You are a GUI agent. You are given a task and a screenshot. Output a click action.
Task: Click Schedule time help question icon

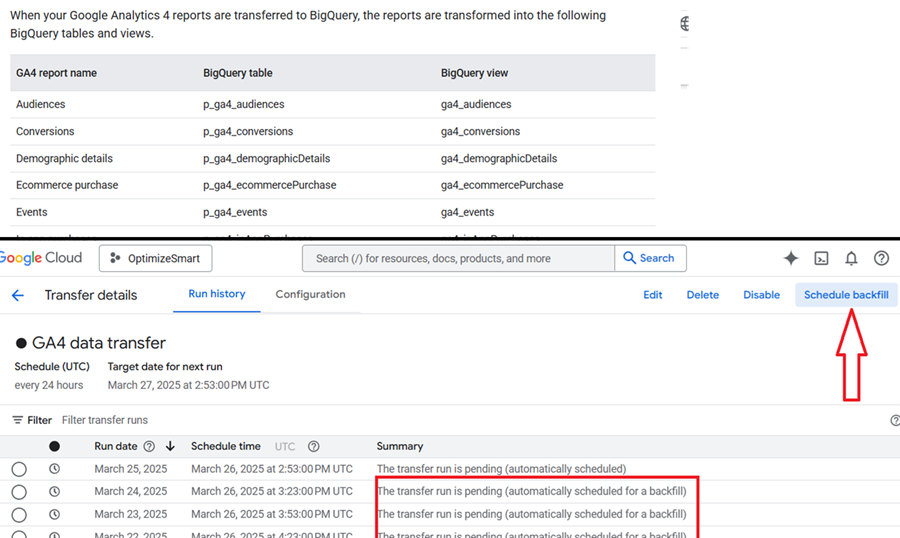coord(313,446)
